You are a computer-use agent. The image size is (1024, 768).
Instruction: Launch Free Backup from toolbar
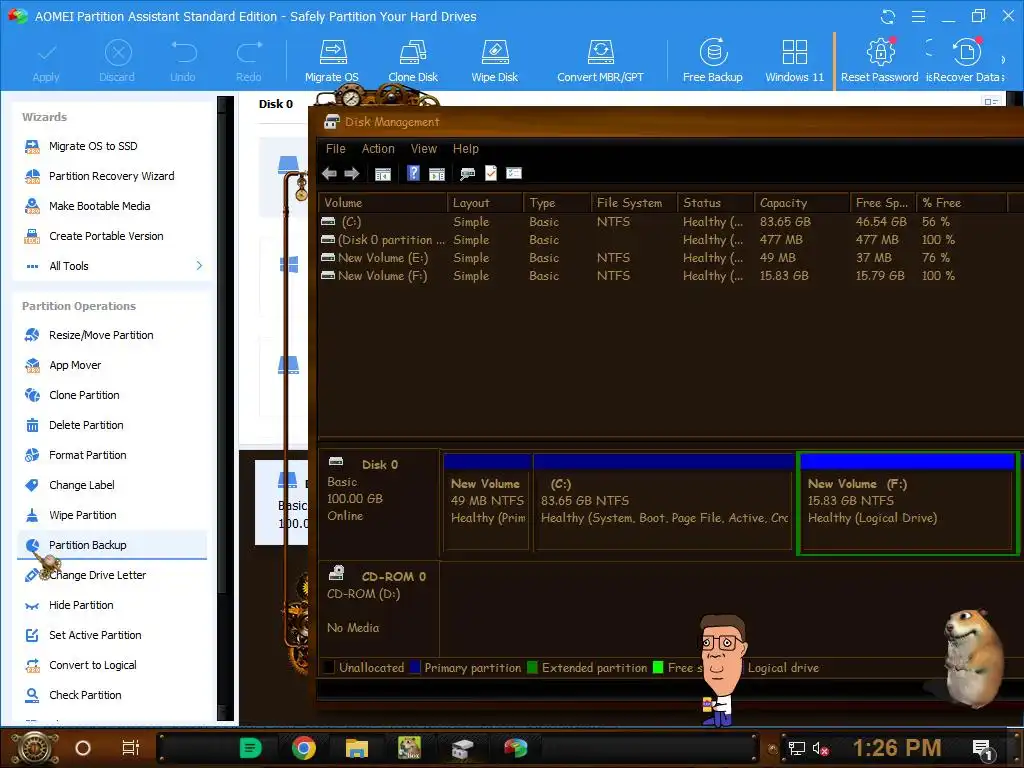[x=712, y=61]
